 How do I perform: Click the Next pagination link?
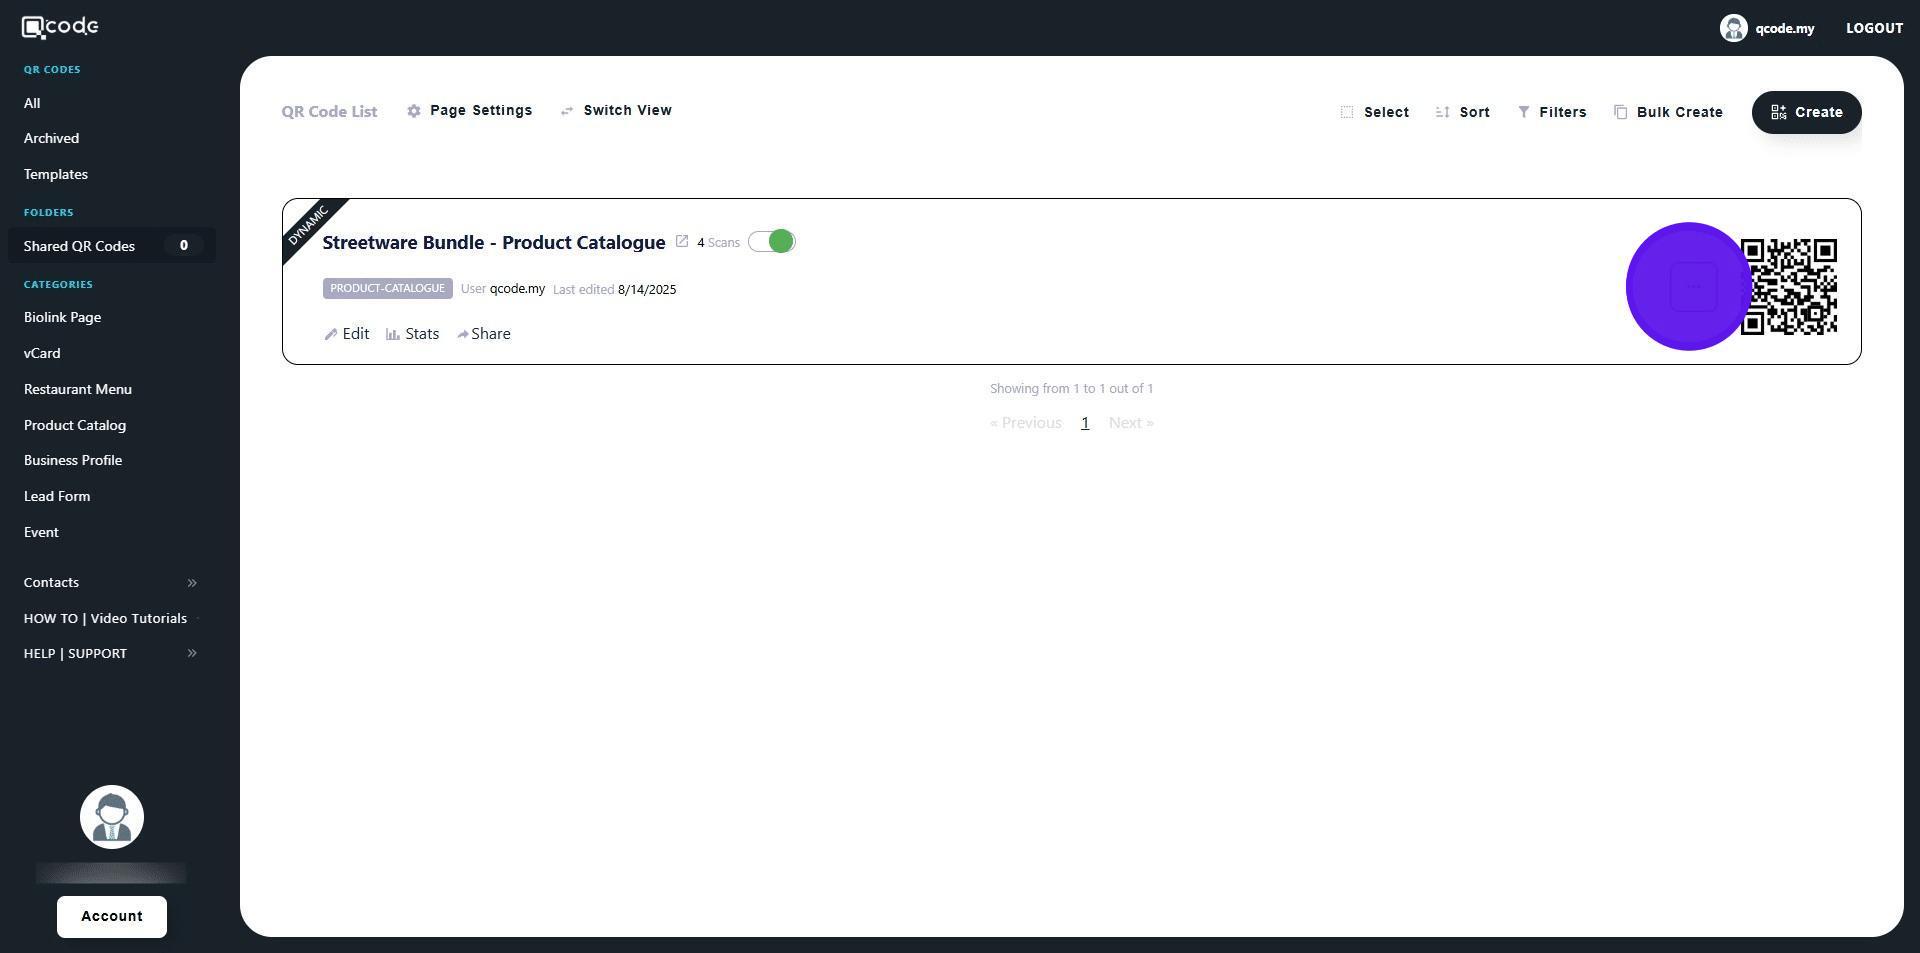click(1131, 423)
